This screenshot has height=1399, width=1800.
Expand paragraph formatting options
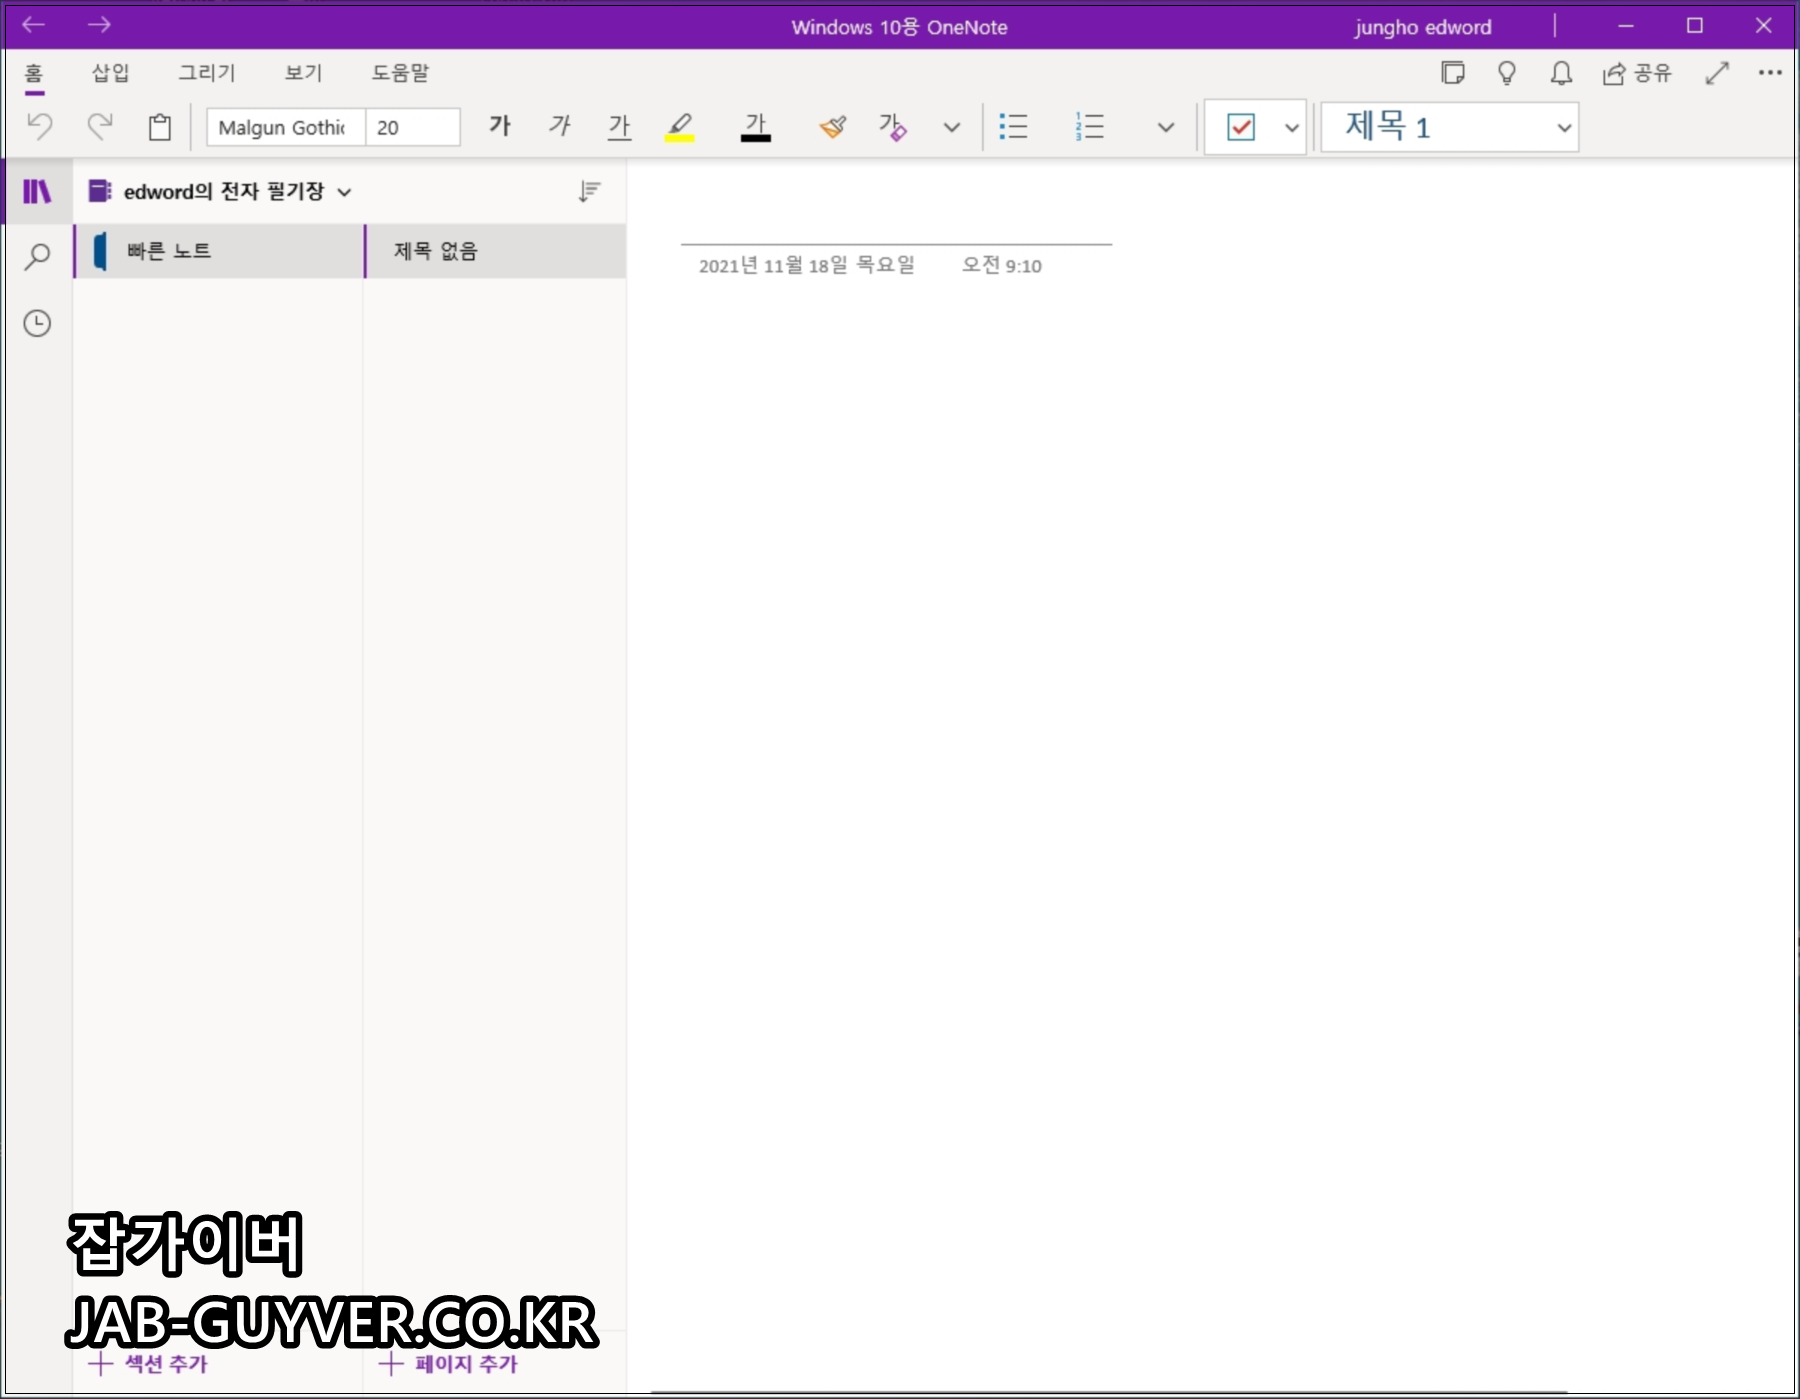click(1166, 127)
